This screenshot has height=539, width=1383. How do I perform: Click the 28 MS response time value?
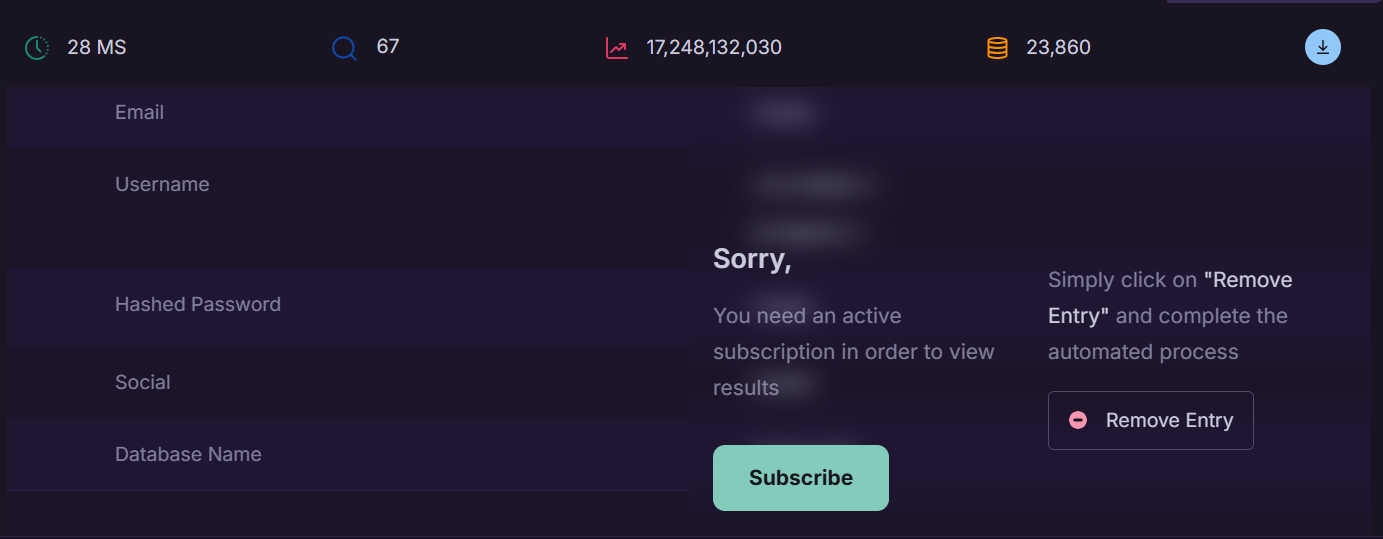(96, 48)
